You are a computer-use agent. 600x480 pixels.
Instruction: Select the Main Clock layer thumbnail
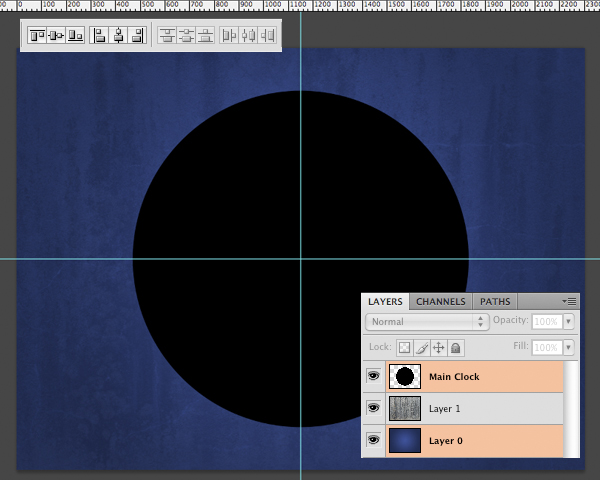point(405,377)
